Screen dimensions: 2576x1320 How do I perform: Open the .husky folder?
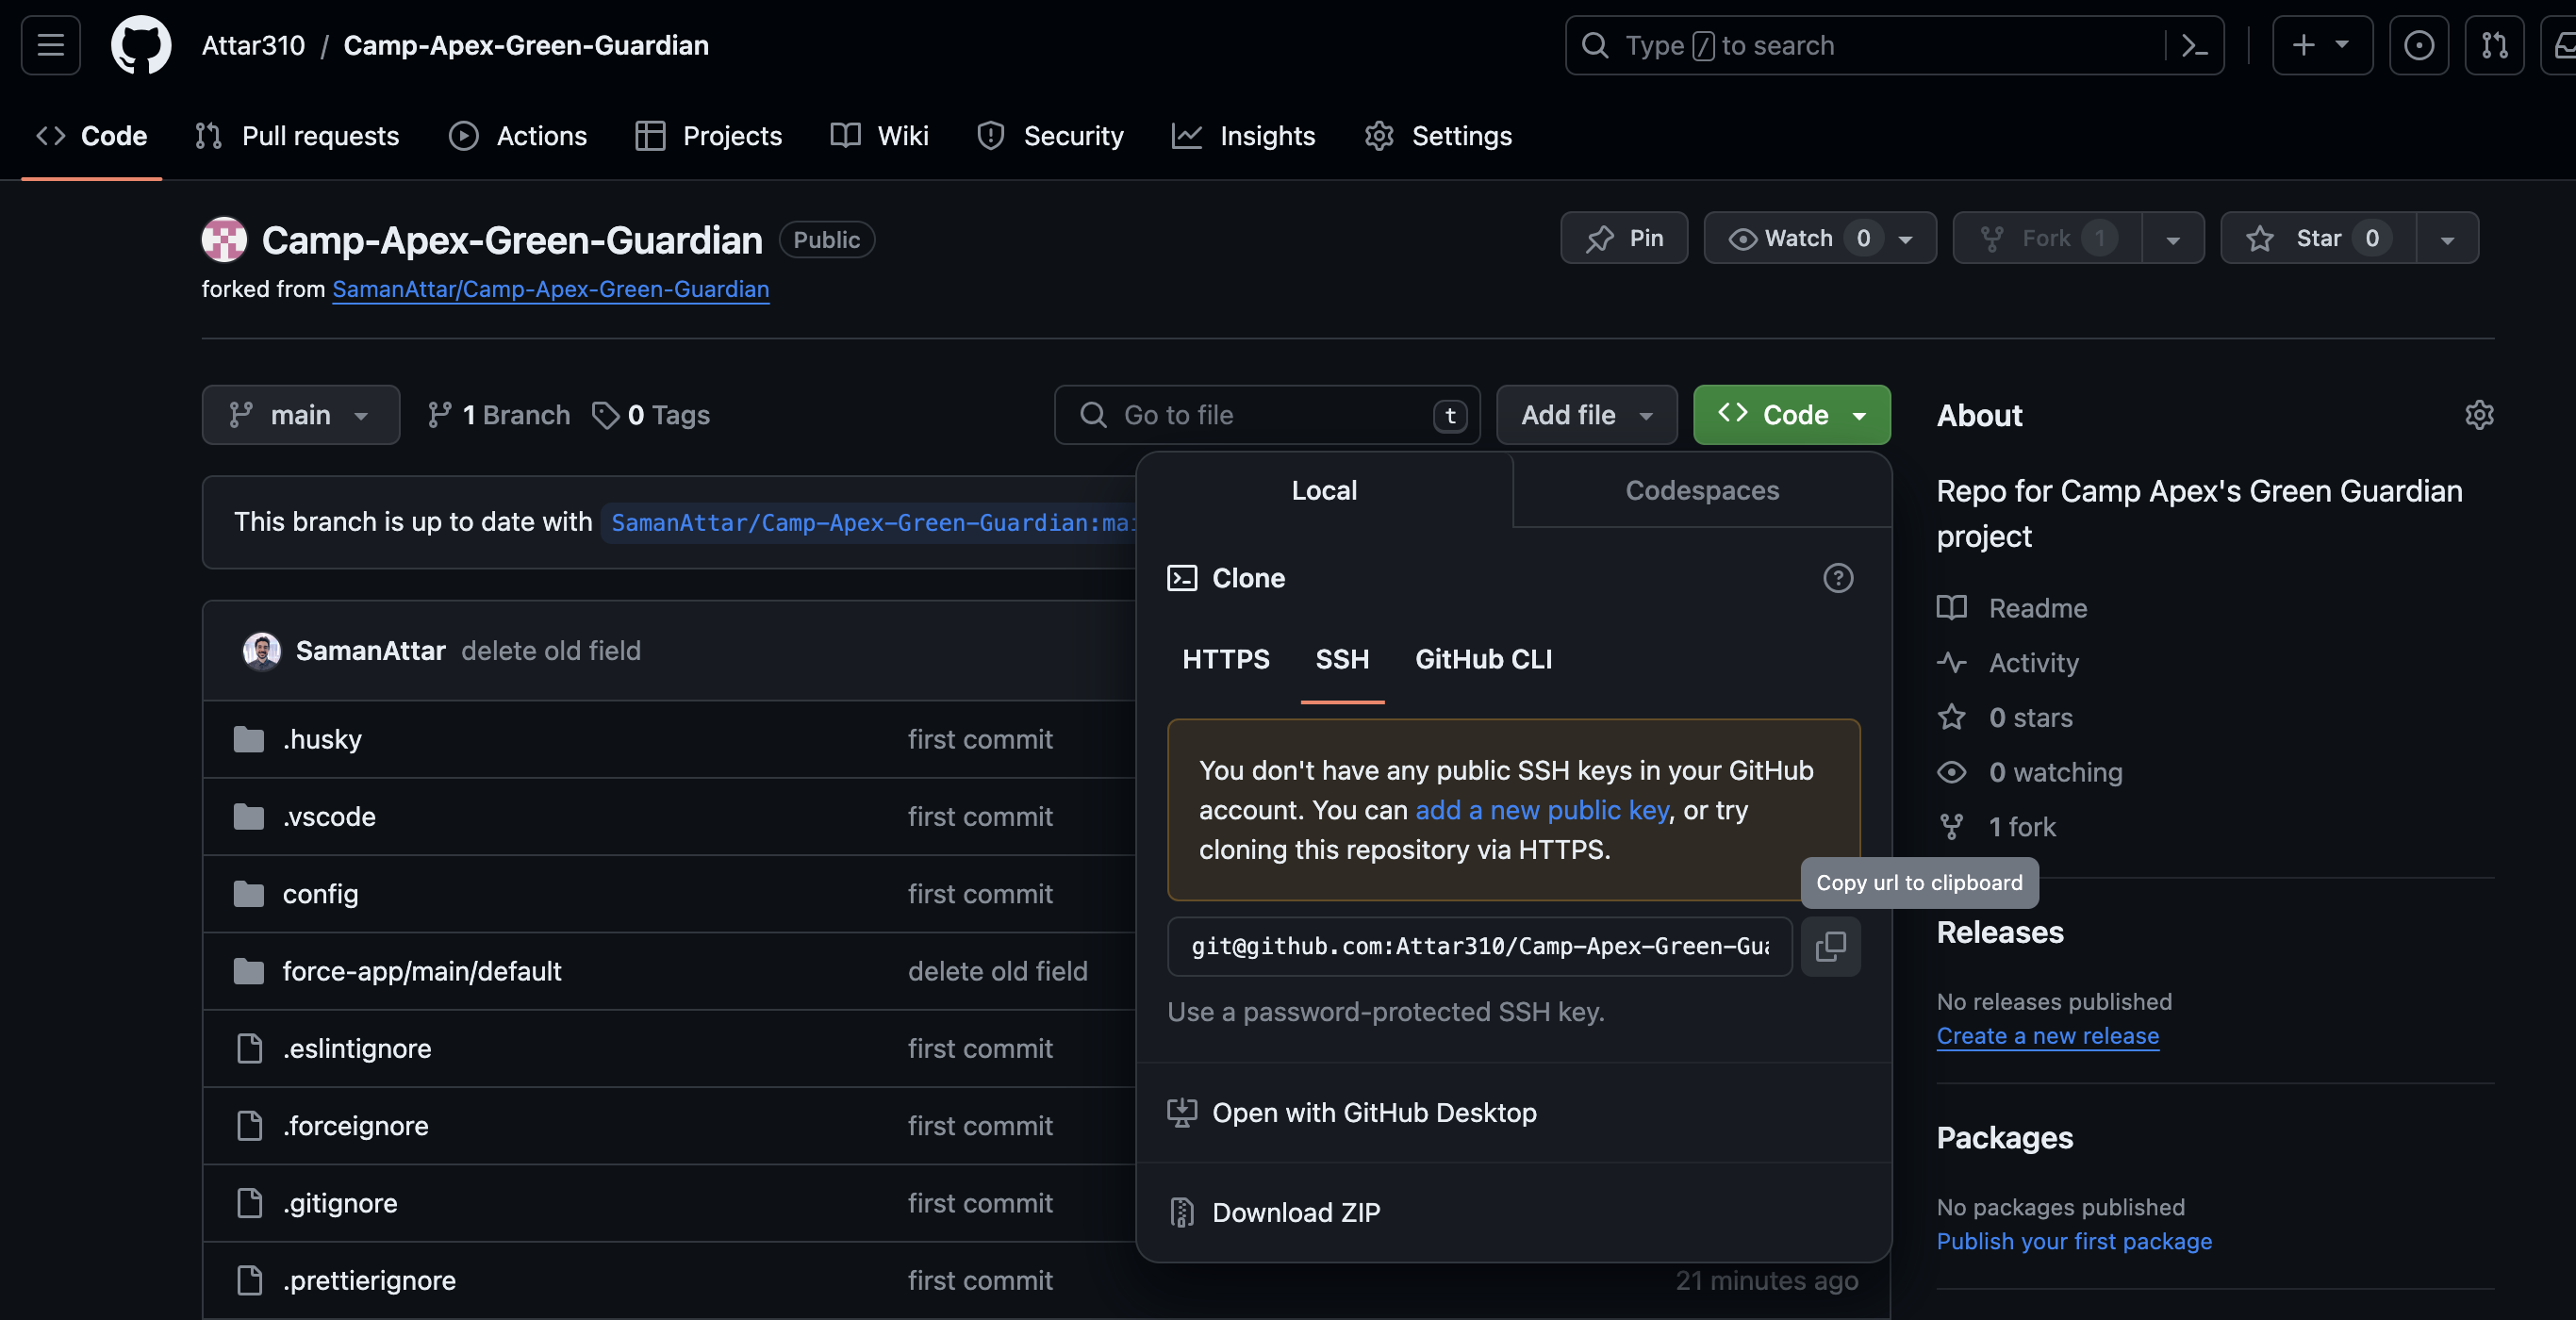322,739
